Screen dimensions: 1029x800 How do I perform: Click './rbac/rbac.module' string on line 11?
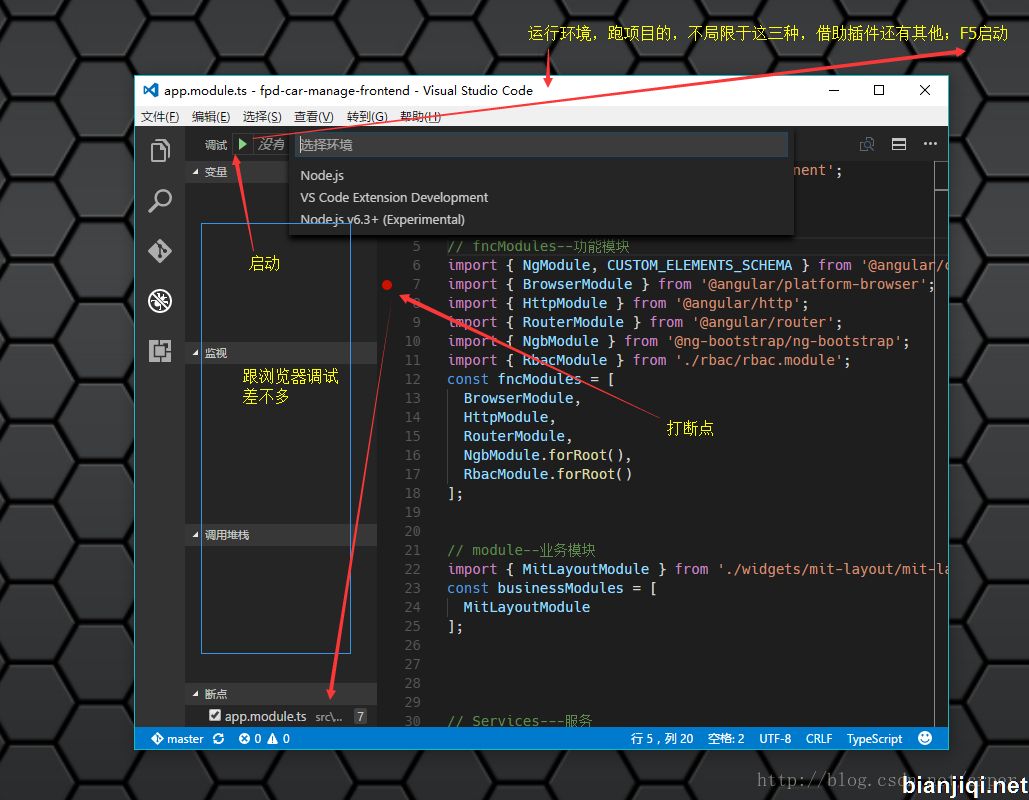pos(759,360)
